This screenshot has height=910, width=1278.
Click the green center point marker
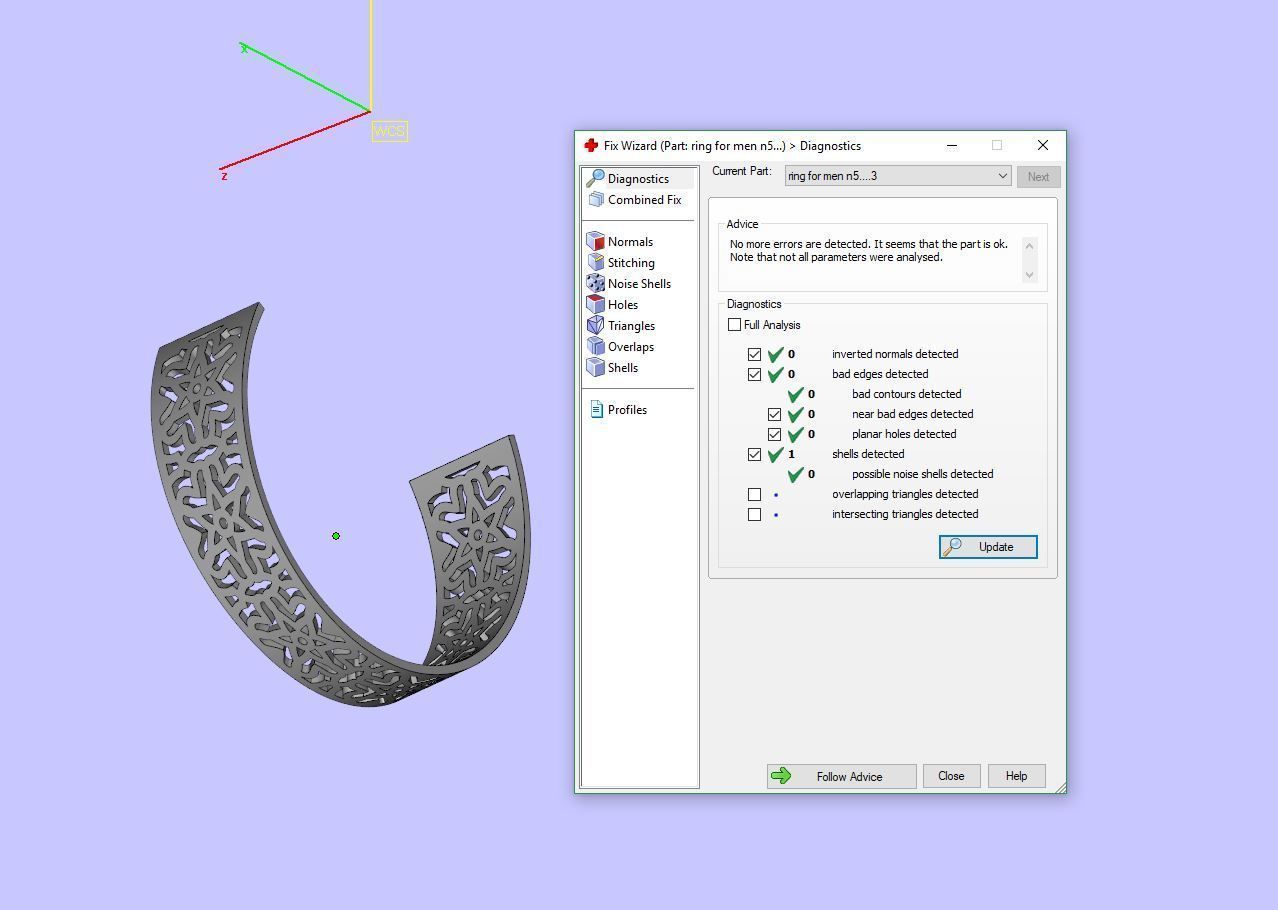coord(336,536)
